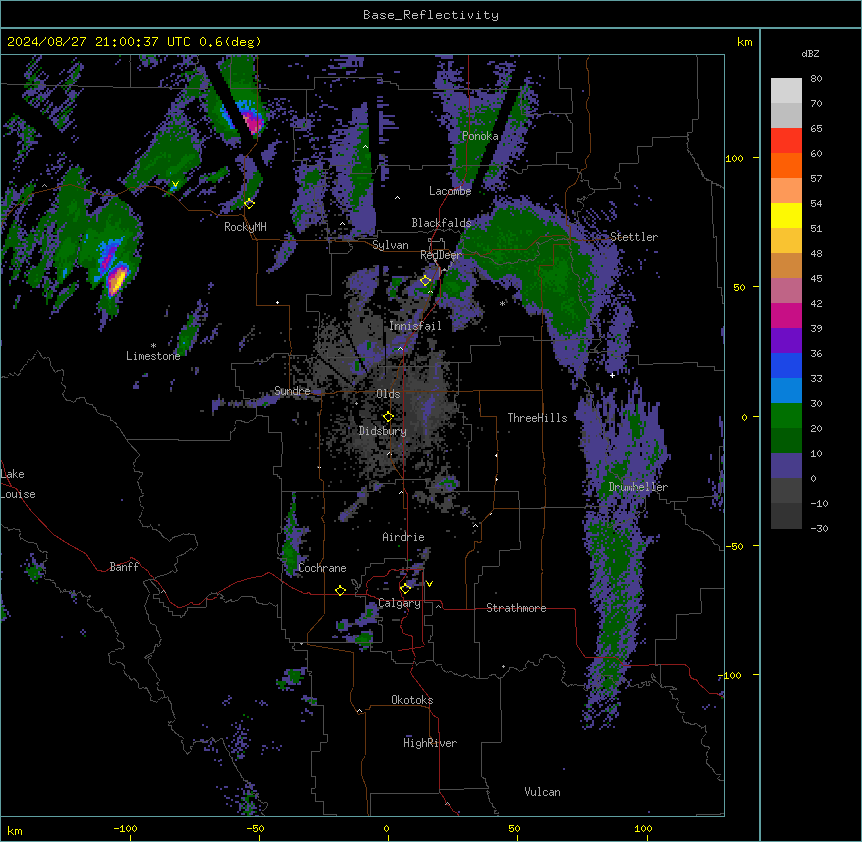
Task: Click the Banff label
Action: coord(124,567)
